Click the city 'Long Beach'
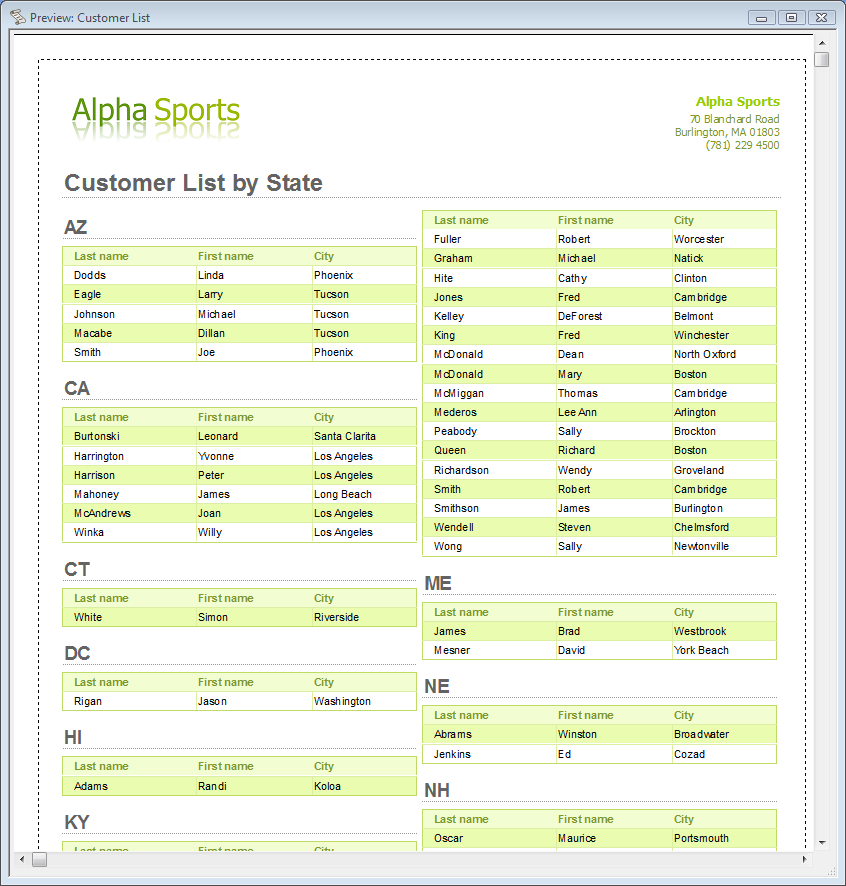This screenshot has width=846, height=886. pos(343,494)
